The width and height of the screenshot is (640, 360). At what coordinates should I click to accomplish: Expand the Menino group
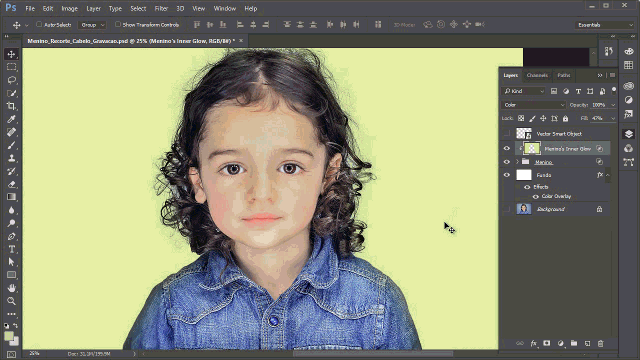[x=518, y=162]
